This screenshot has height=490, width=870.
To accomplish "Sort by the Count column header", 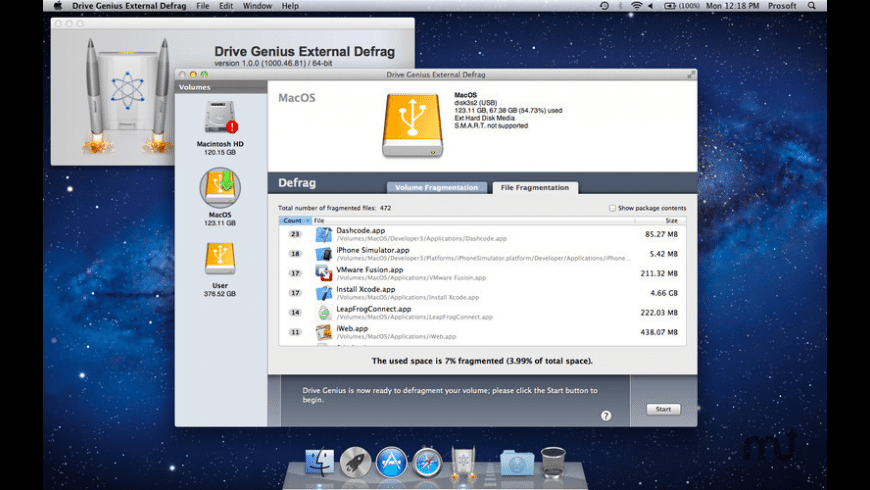I will 295,221.
